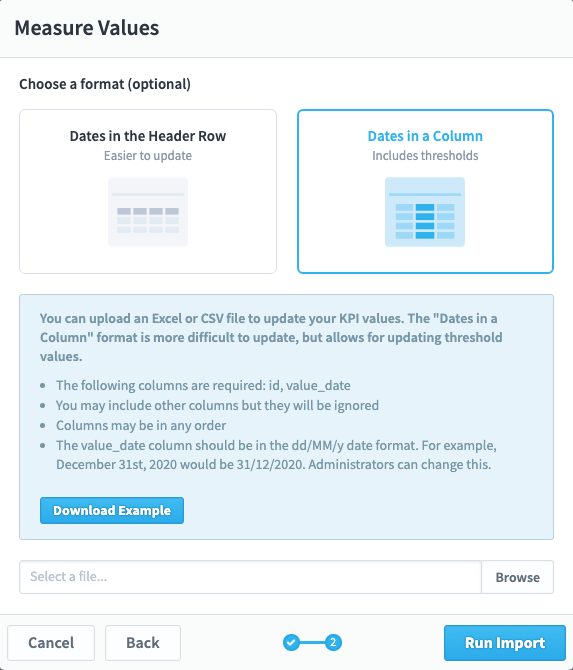
Task: Start the upload with Run Import
Action: (x=505, y=643)
